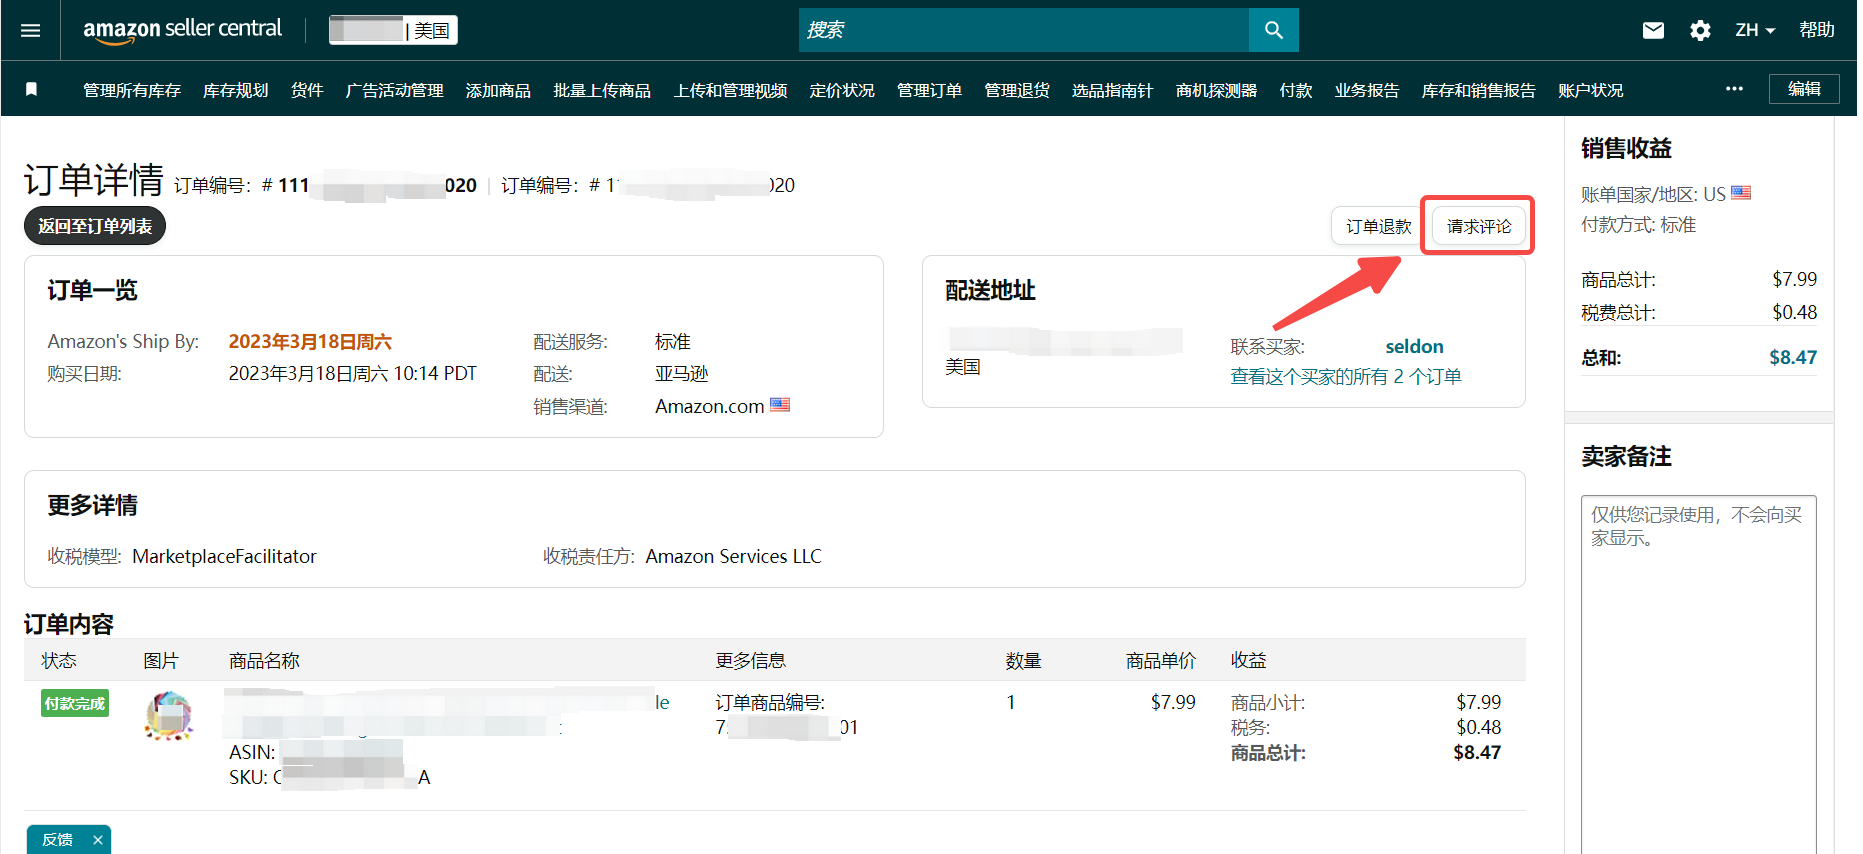
Task: Open 管理所有库存 menu item
Action: [132, 90]
